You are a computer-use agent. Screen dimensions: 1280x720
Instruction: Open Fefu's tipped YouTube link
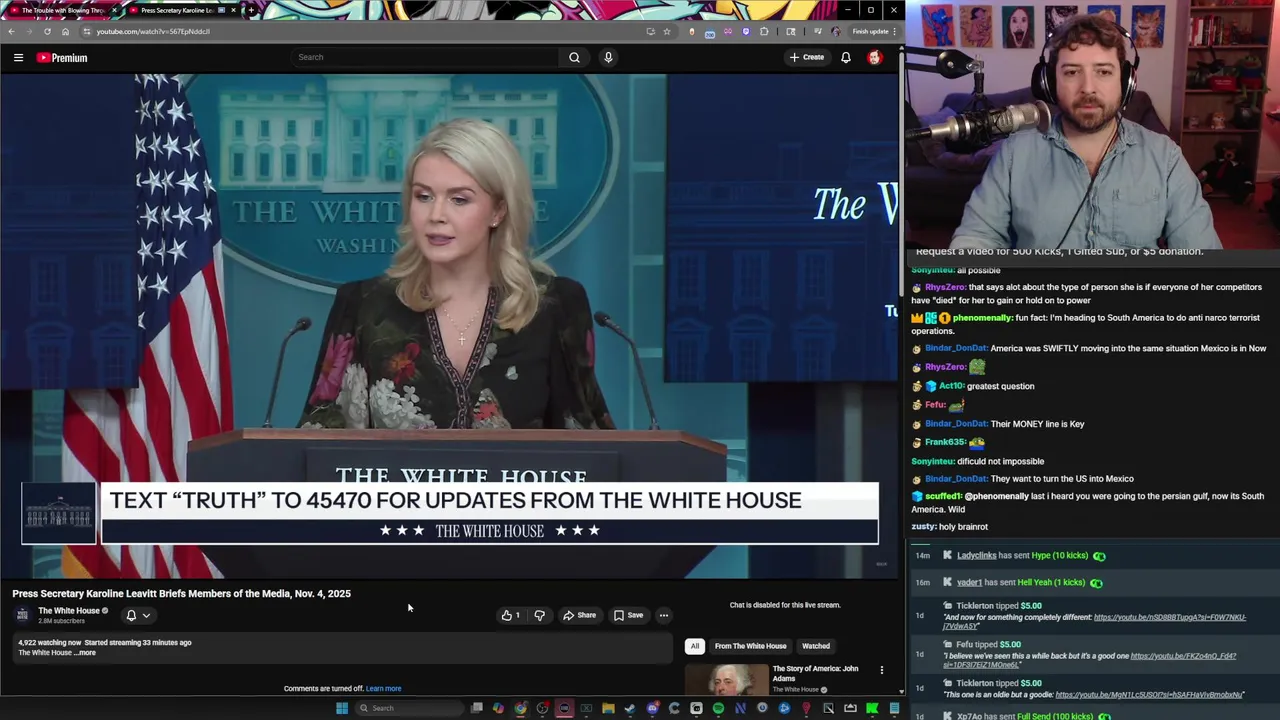(x=1183, y=656)
